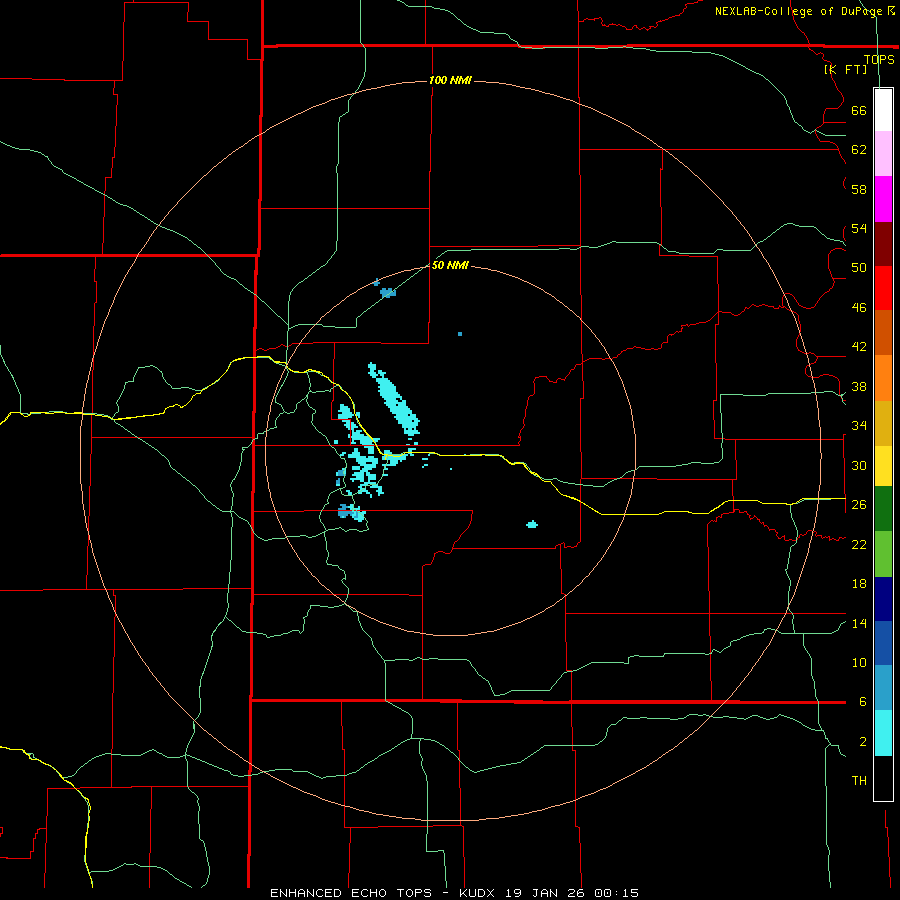Click the light pink legend swatch
Screen dimensions: 900x900
tap(883, 153)
